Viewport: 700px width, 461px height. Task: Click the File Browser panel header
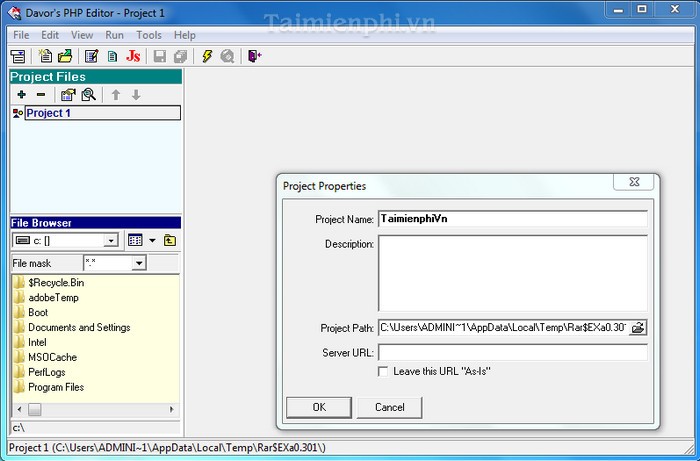[96, 223]
